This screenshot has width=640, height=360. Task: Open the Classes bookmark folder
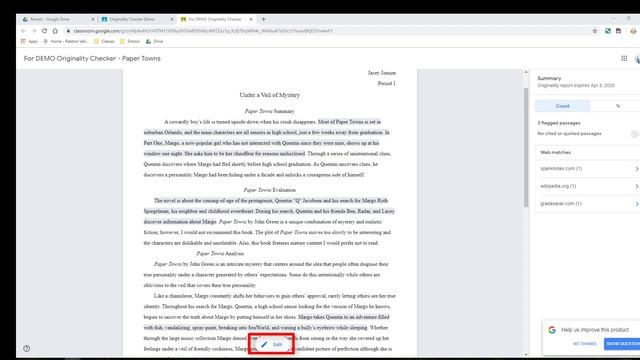pos(104,41)
